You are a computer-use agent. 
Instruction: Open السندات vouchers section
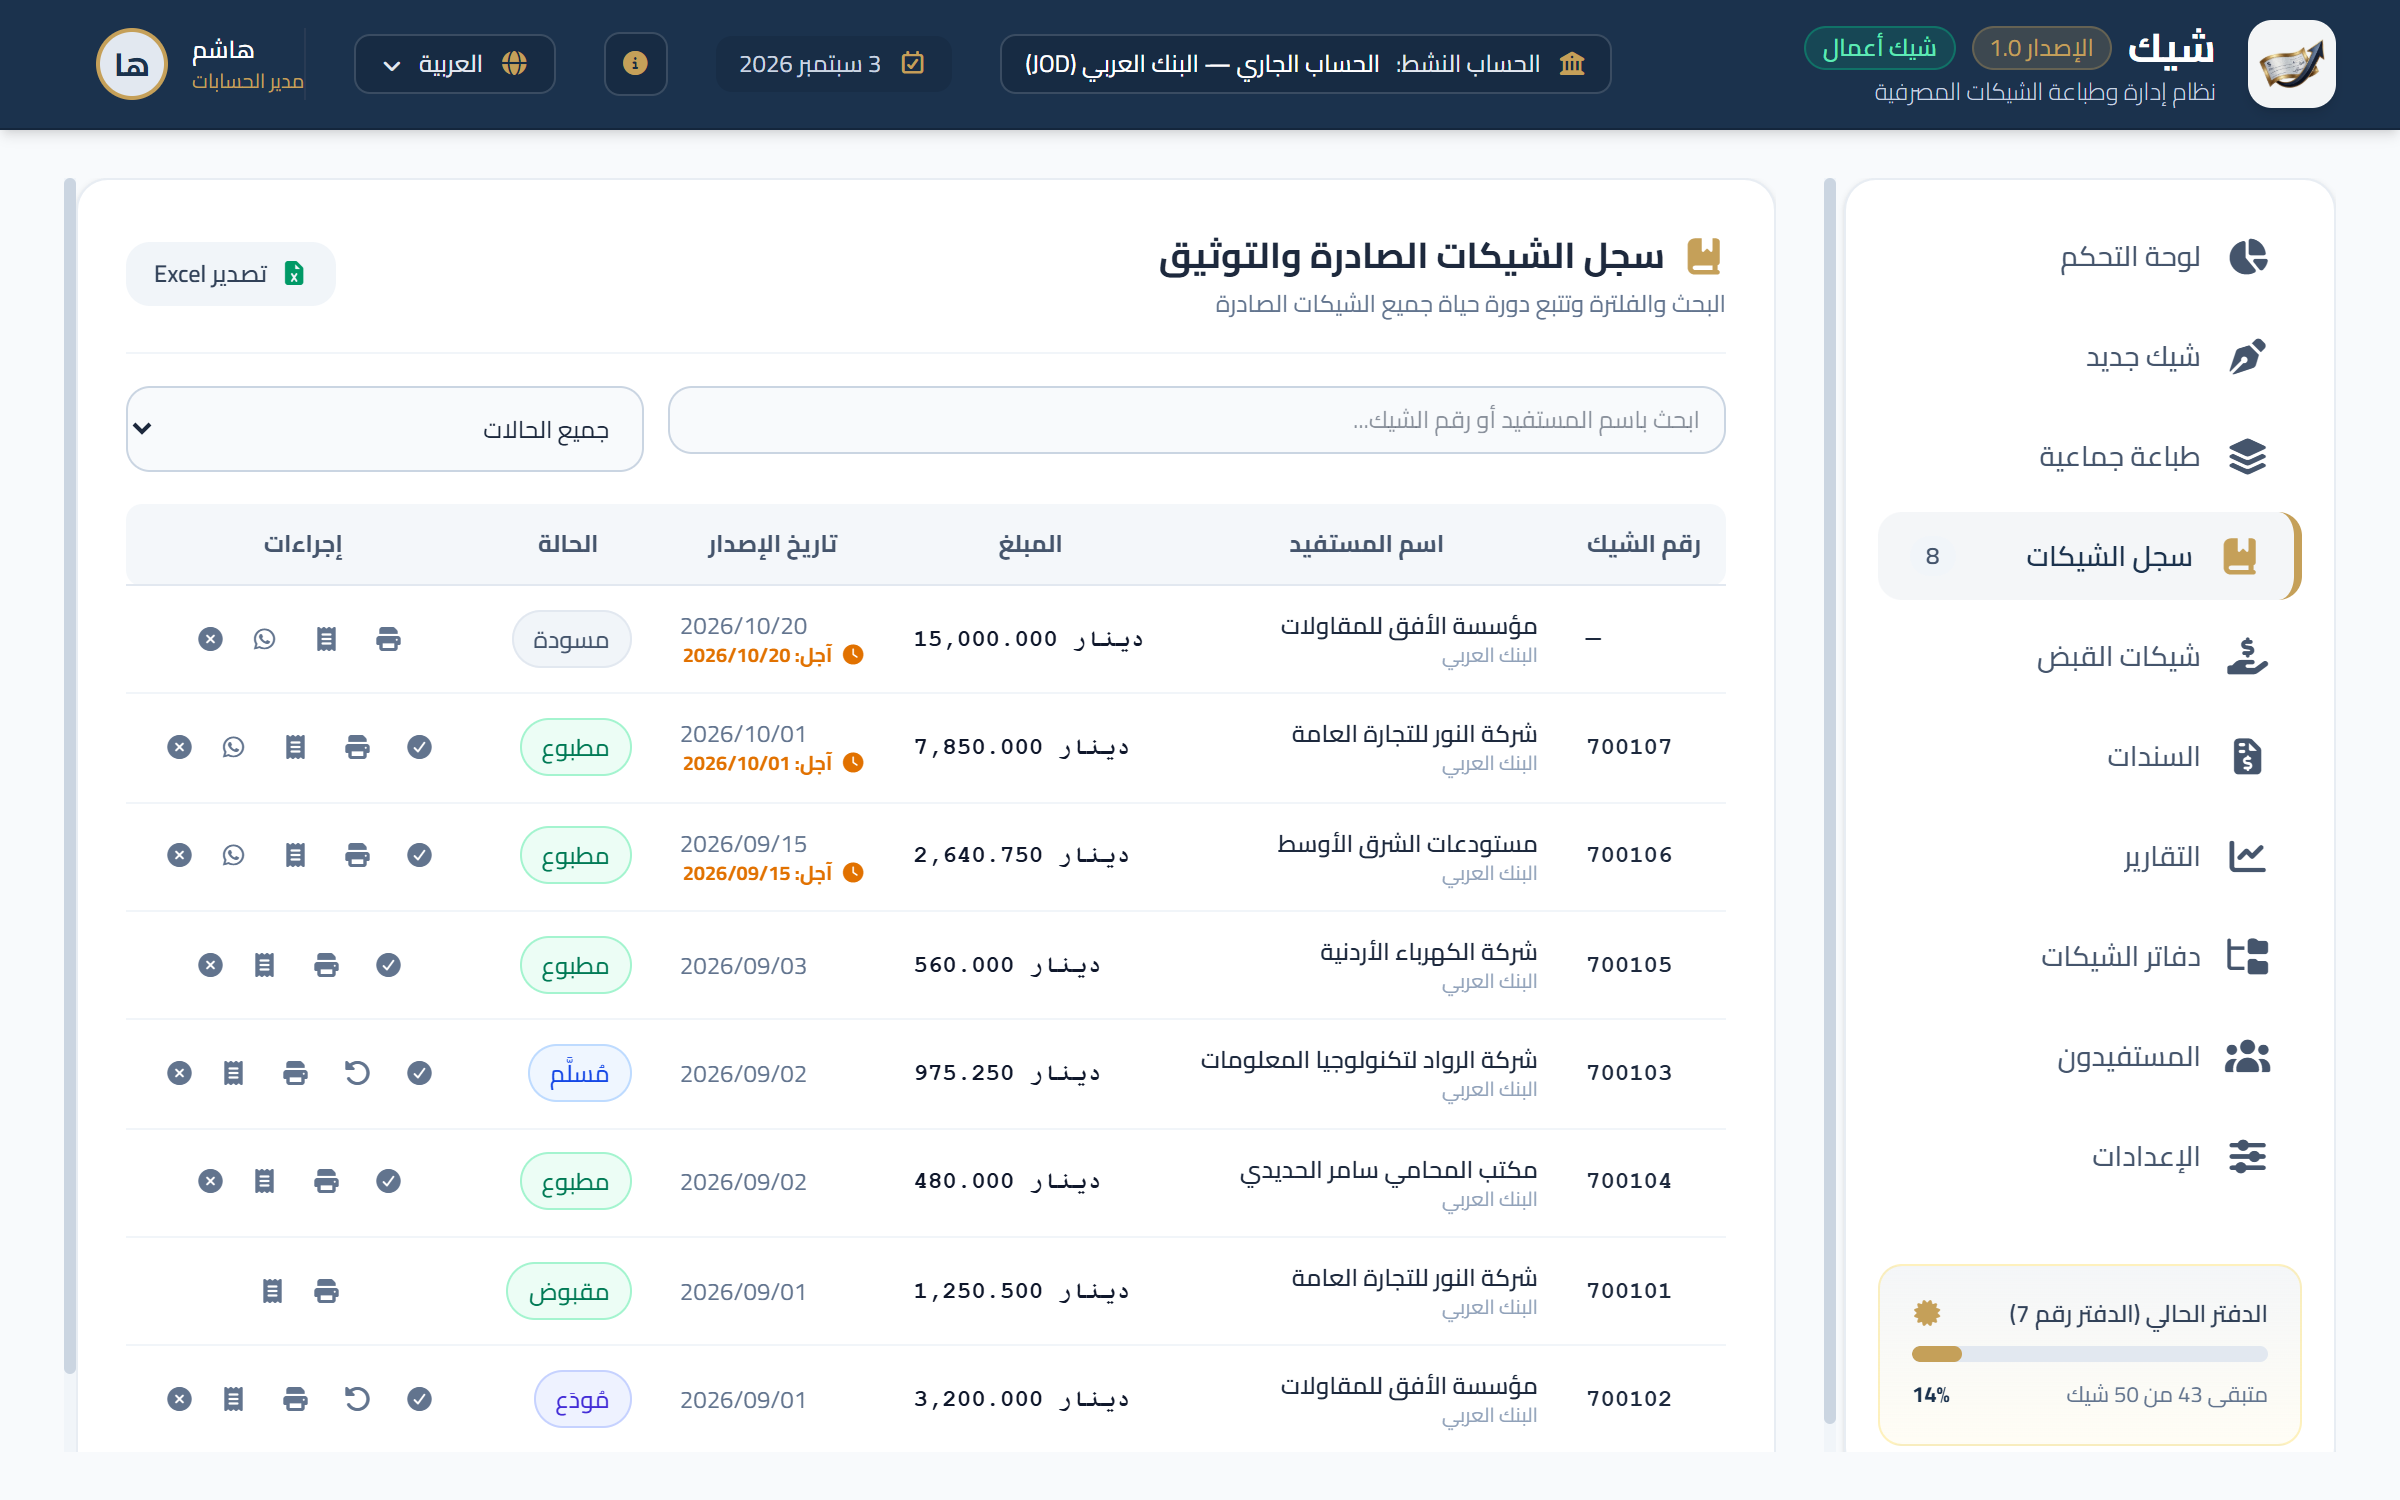(2090, 757)
